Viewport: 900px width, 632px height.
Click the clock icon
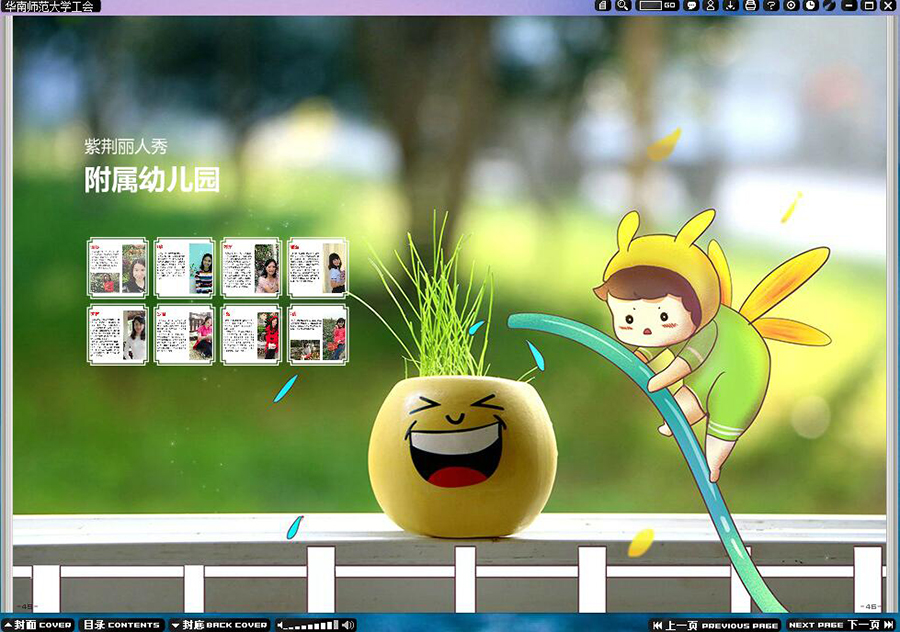[x=810, y=6]
